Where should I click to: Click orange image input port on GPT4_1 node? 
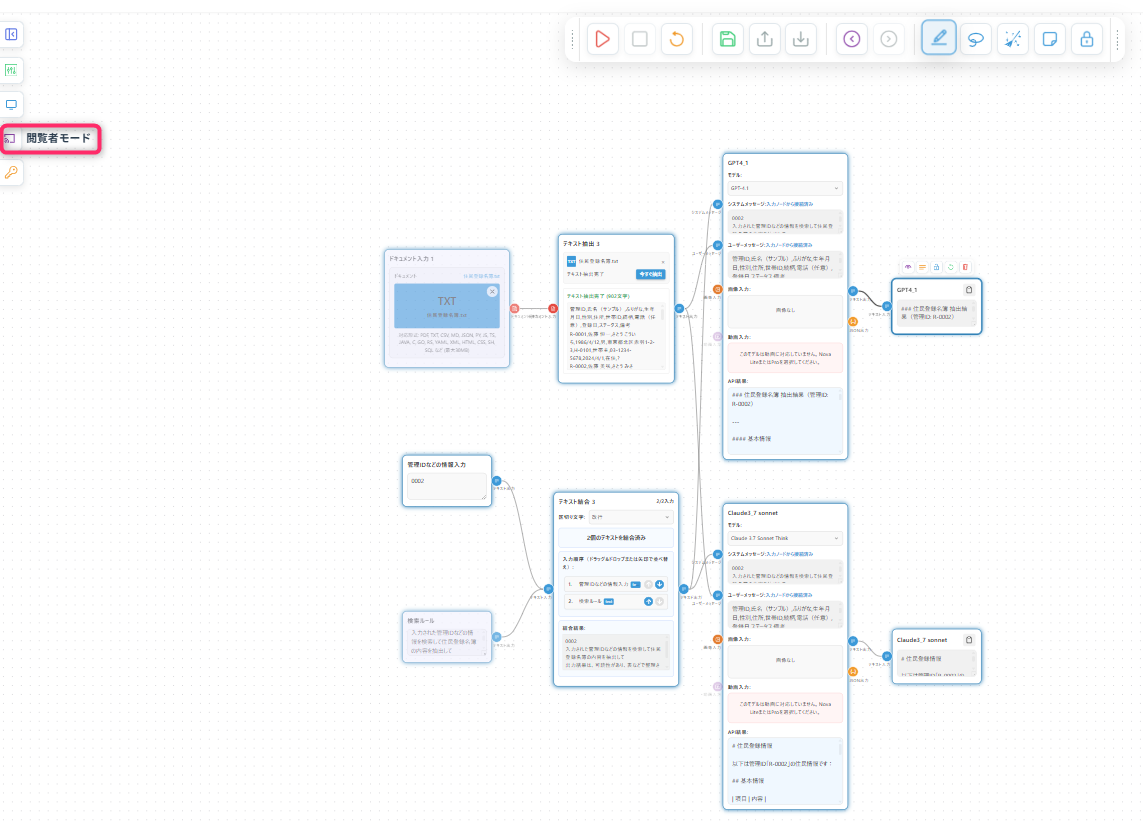717,289
